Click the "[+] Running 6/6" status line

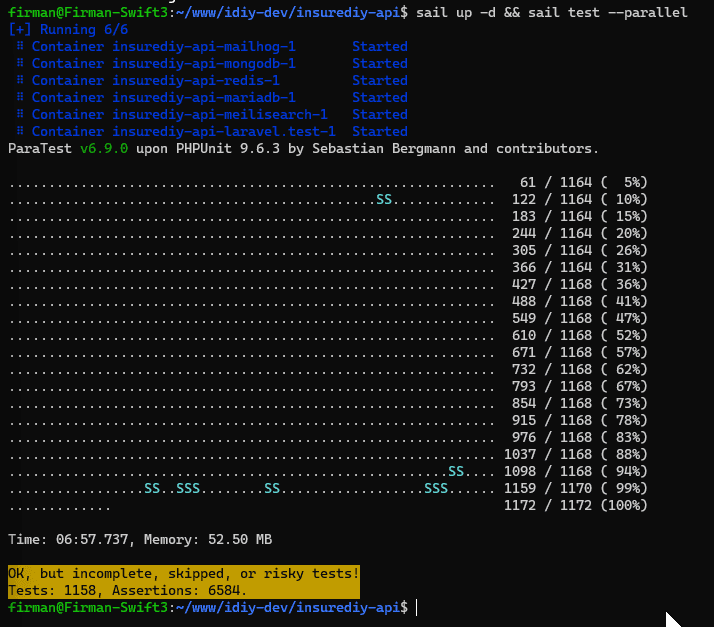click(x=68, y=30)
